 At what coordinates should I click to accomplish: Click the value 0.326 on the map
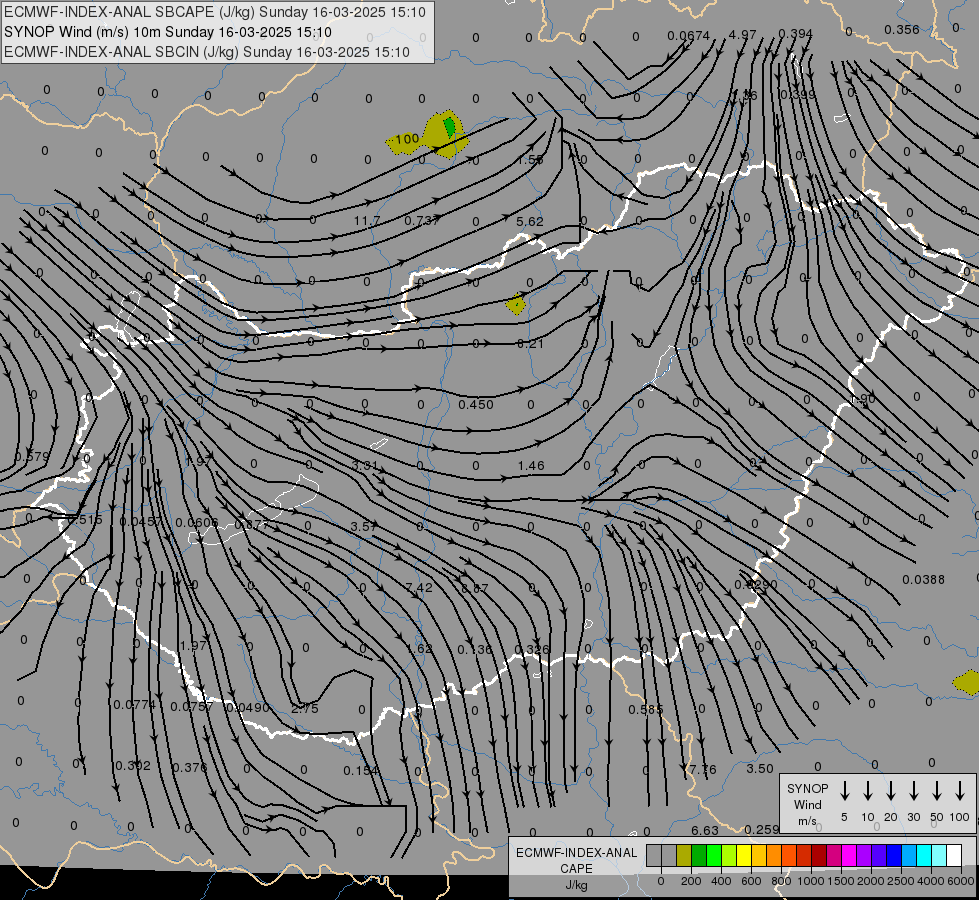(531, 650)
